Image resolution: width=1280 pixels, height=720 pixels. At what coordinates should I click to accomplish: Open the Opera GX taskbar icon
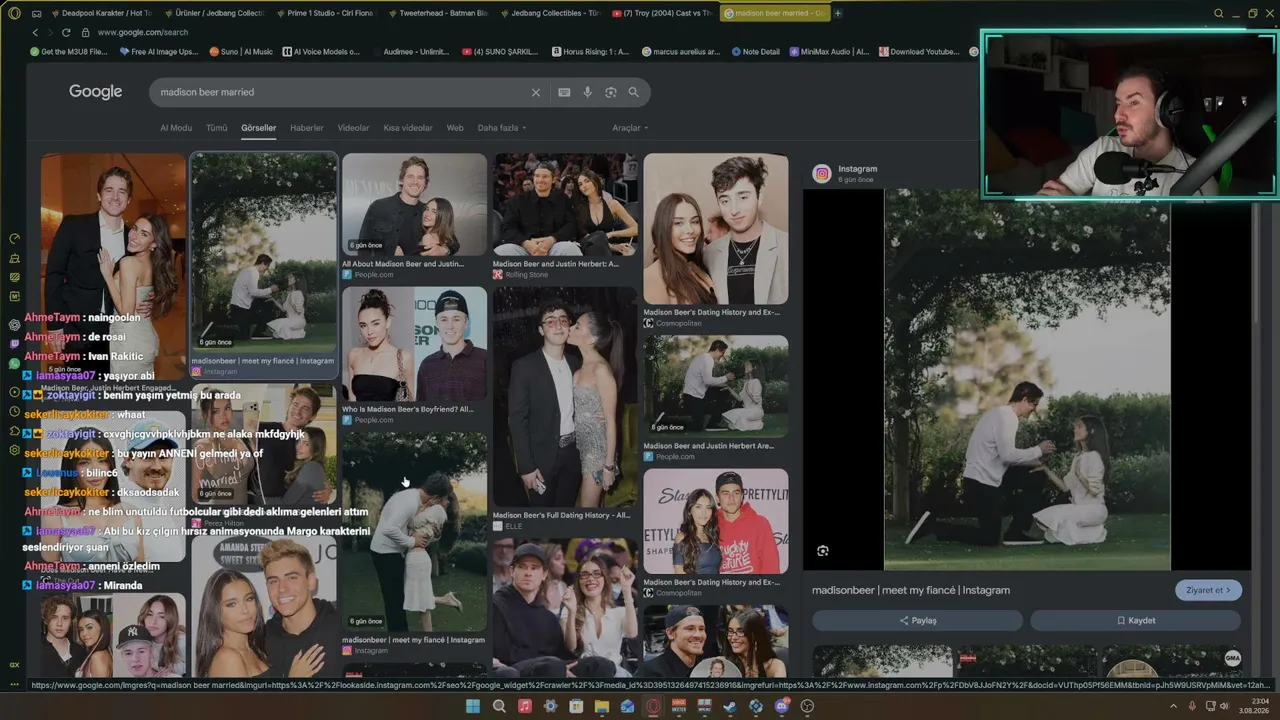pos(653,706)
